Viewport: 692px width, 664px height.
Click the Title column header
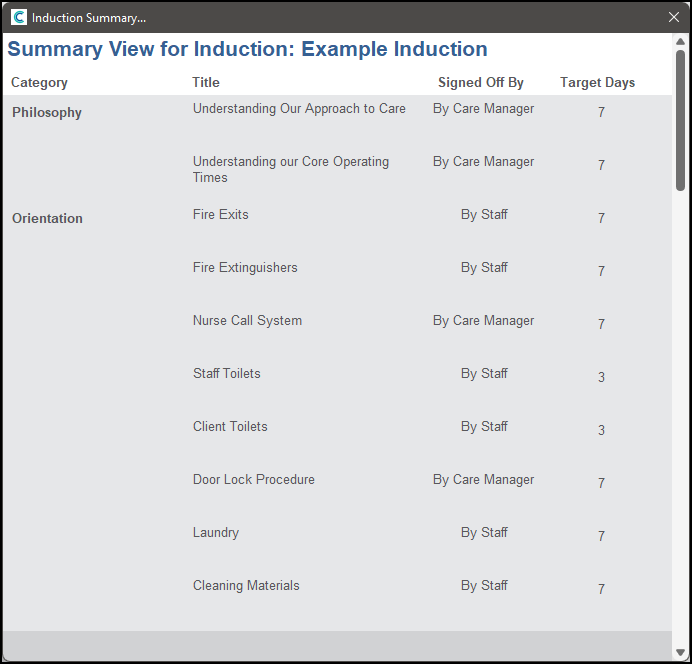tap(206, 83)
